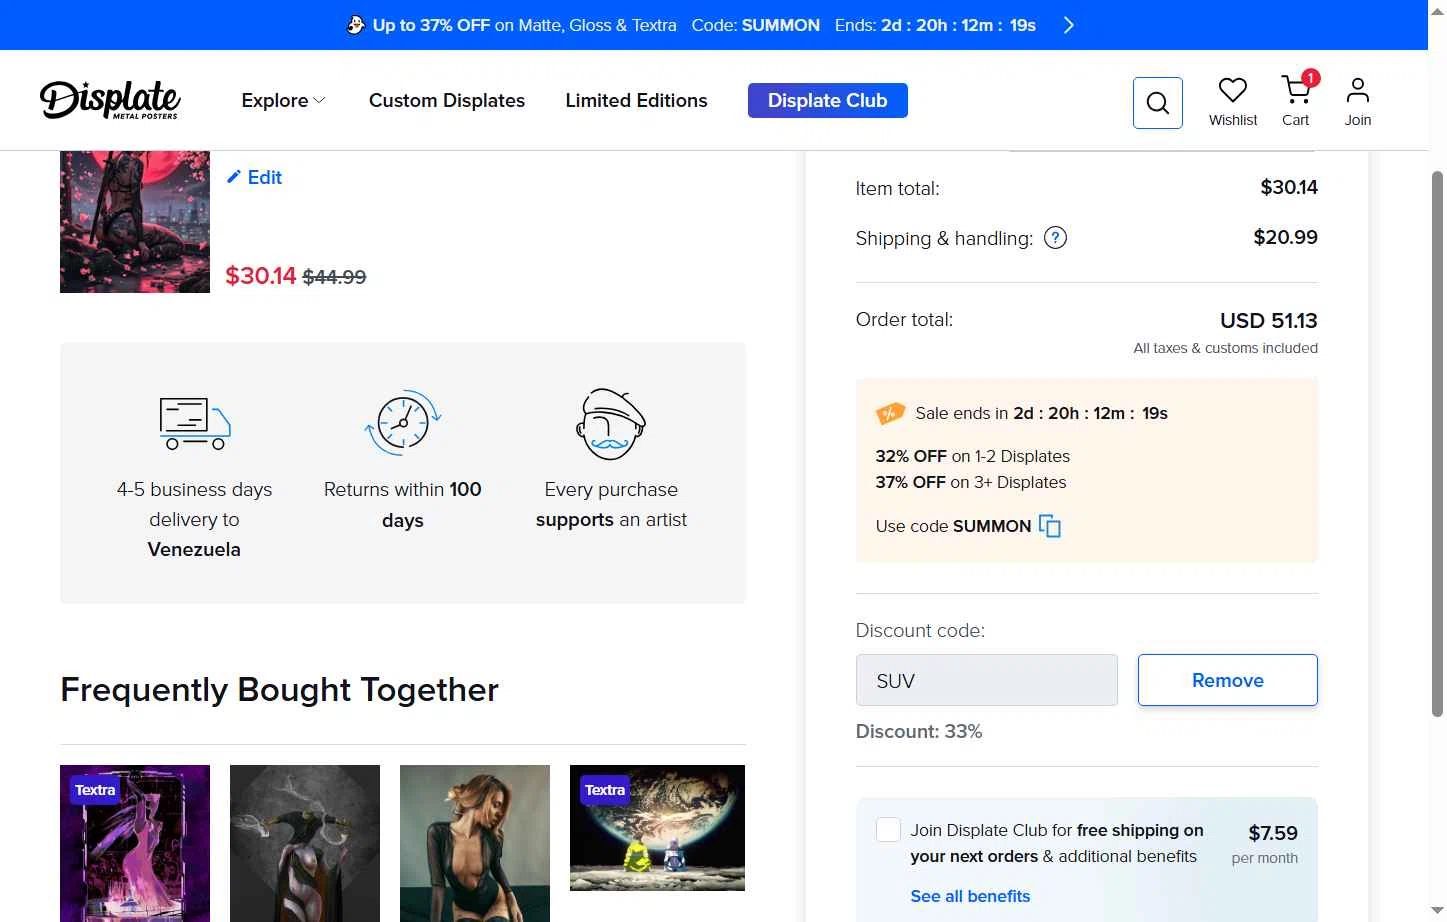Viewport: 1447px width, 922px height.
Task: Click the Edit pencil link
Action: pos(255,177)
